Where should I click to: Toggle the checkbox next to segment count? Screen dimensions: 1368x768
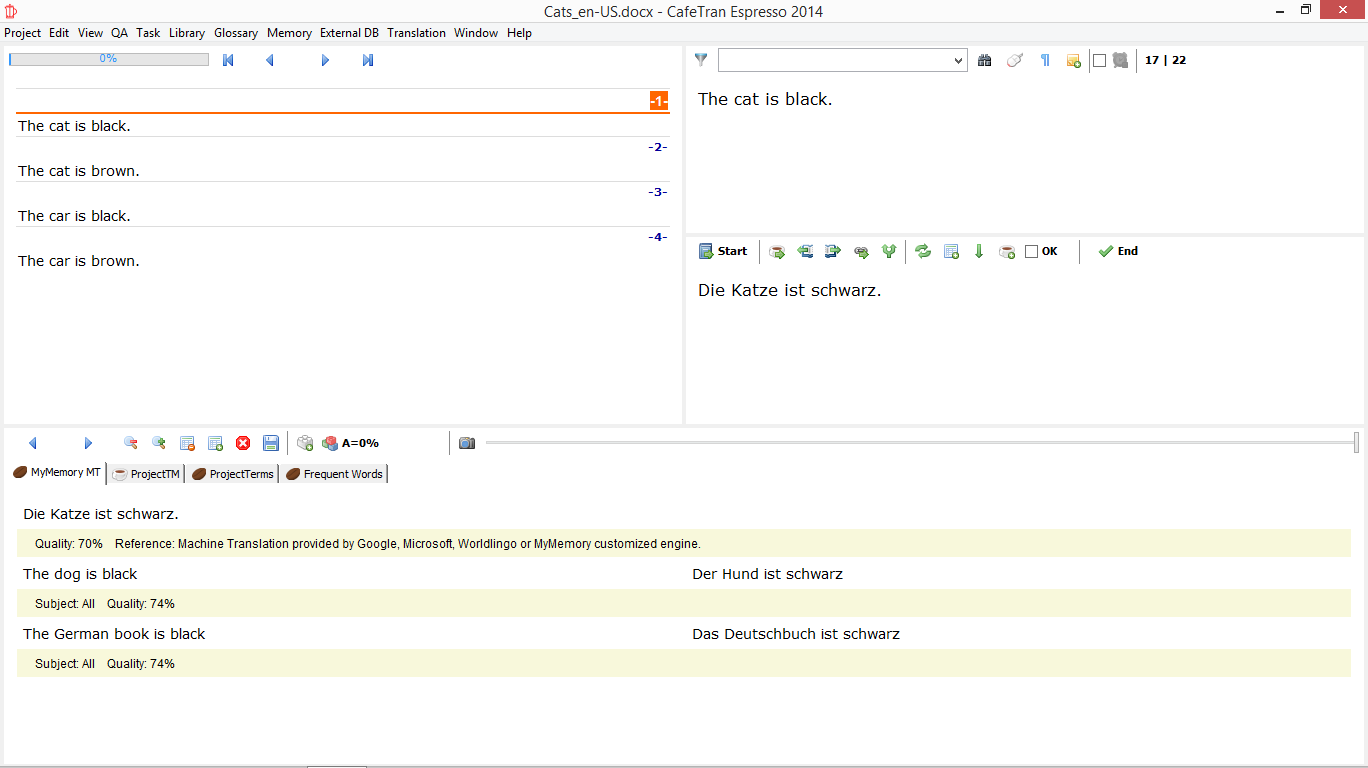pos(1100,61)
